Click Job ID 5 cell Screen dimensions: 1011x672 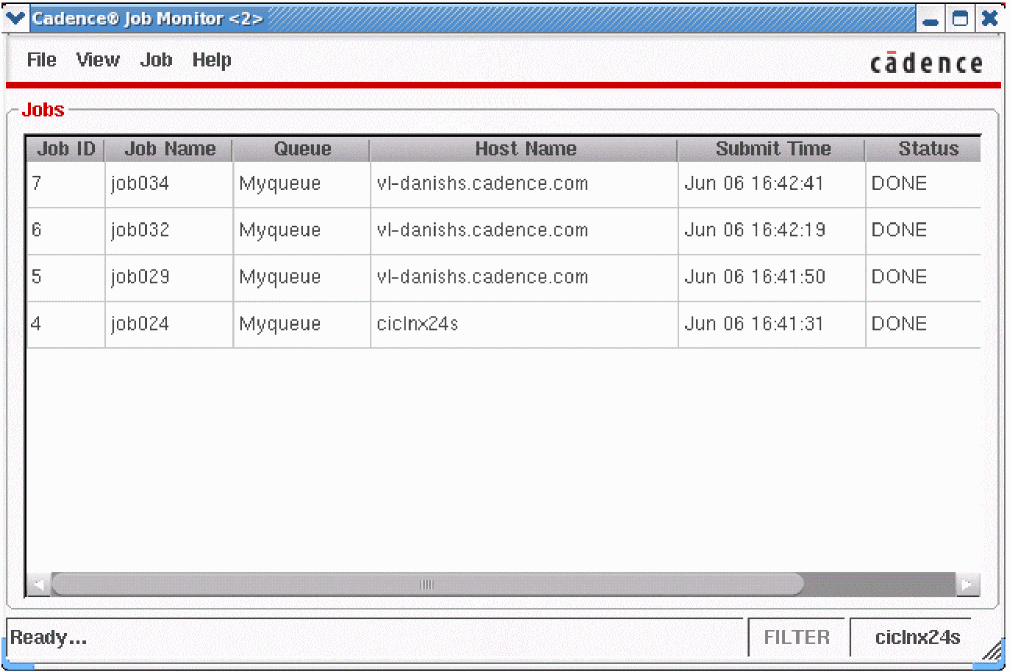66,278
